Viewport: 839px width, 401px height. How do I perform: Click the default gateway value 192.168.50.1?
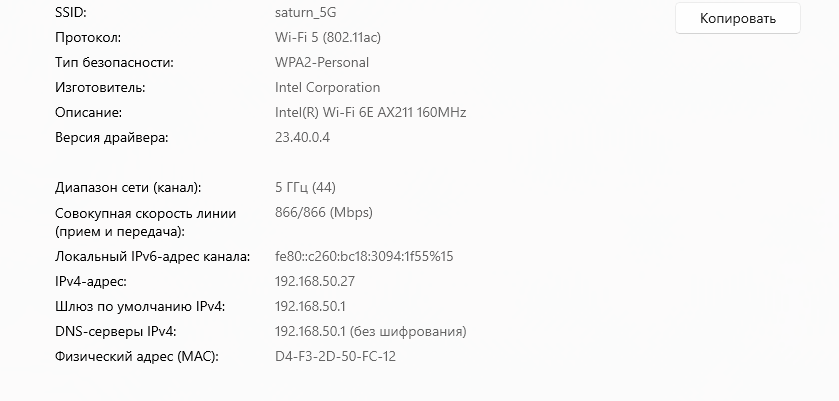[310, 307]
